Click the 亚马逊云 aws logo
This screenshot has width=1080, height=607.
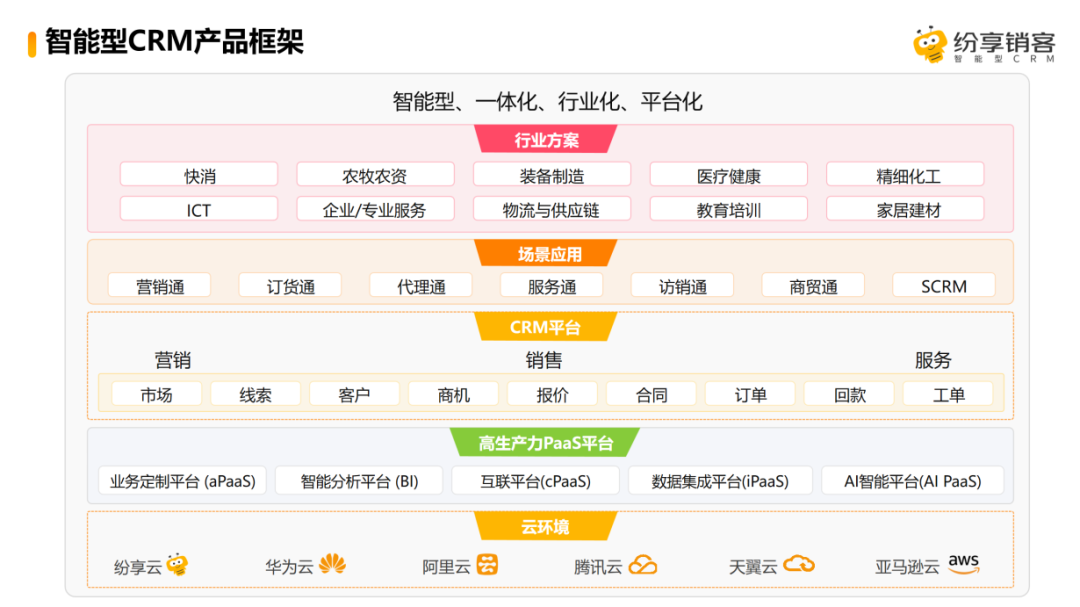coord(964,564)
